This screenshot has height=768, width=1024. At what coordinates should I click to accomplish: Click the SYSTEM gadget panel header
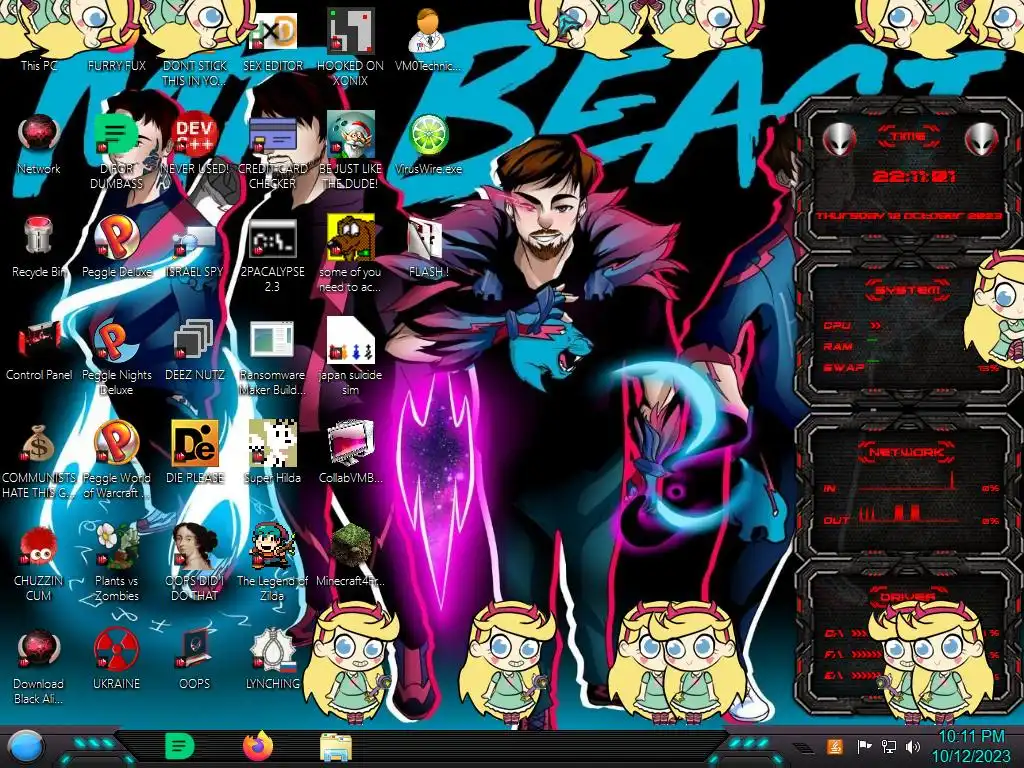pyautogui.click(x=908, y=289)
